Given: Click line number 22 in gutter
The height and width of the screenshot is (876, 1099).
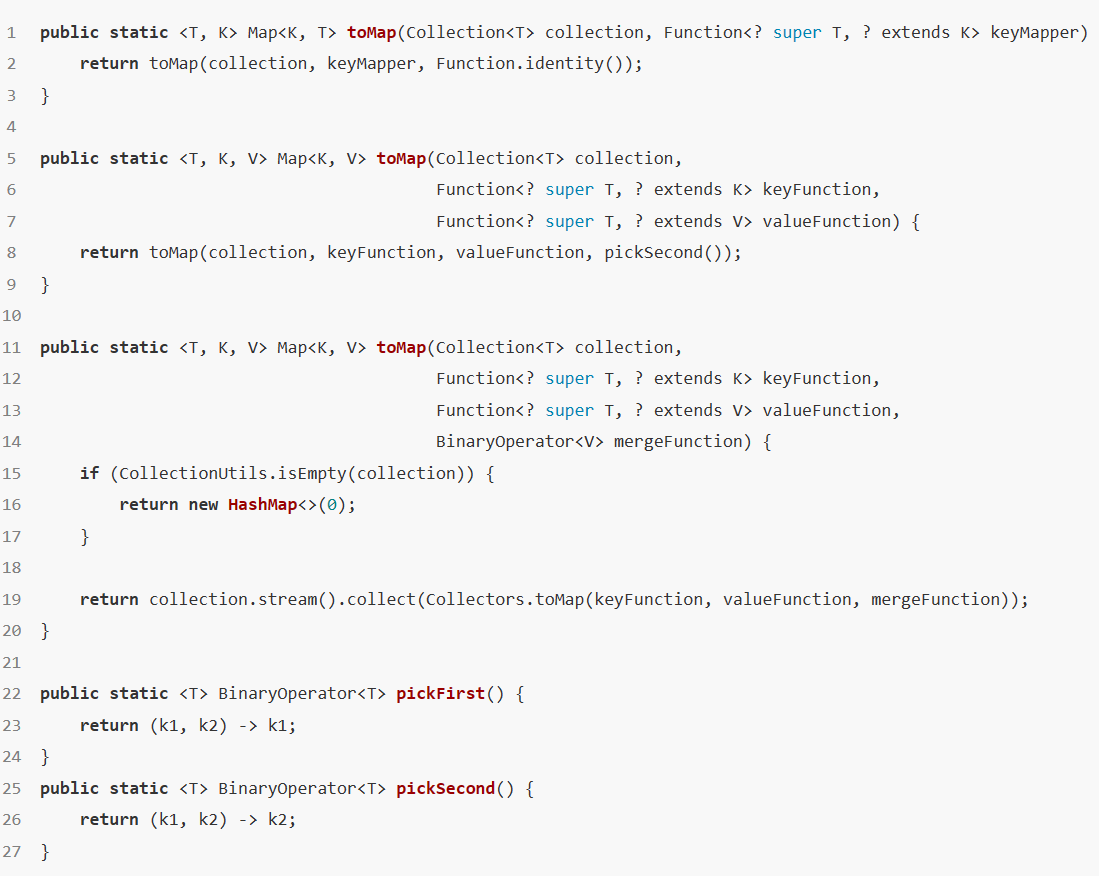Looking at the screenshot, I should (x=11, y=694).
